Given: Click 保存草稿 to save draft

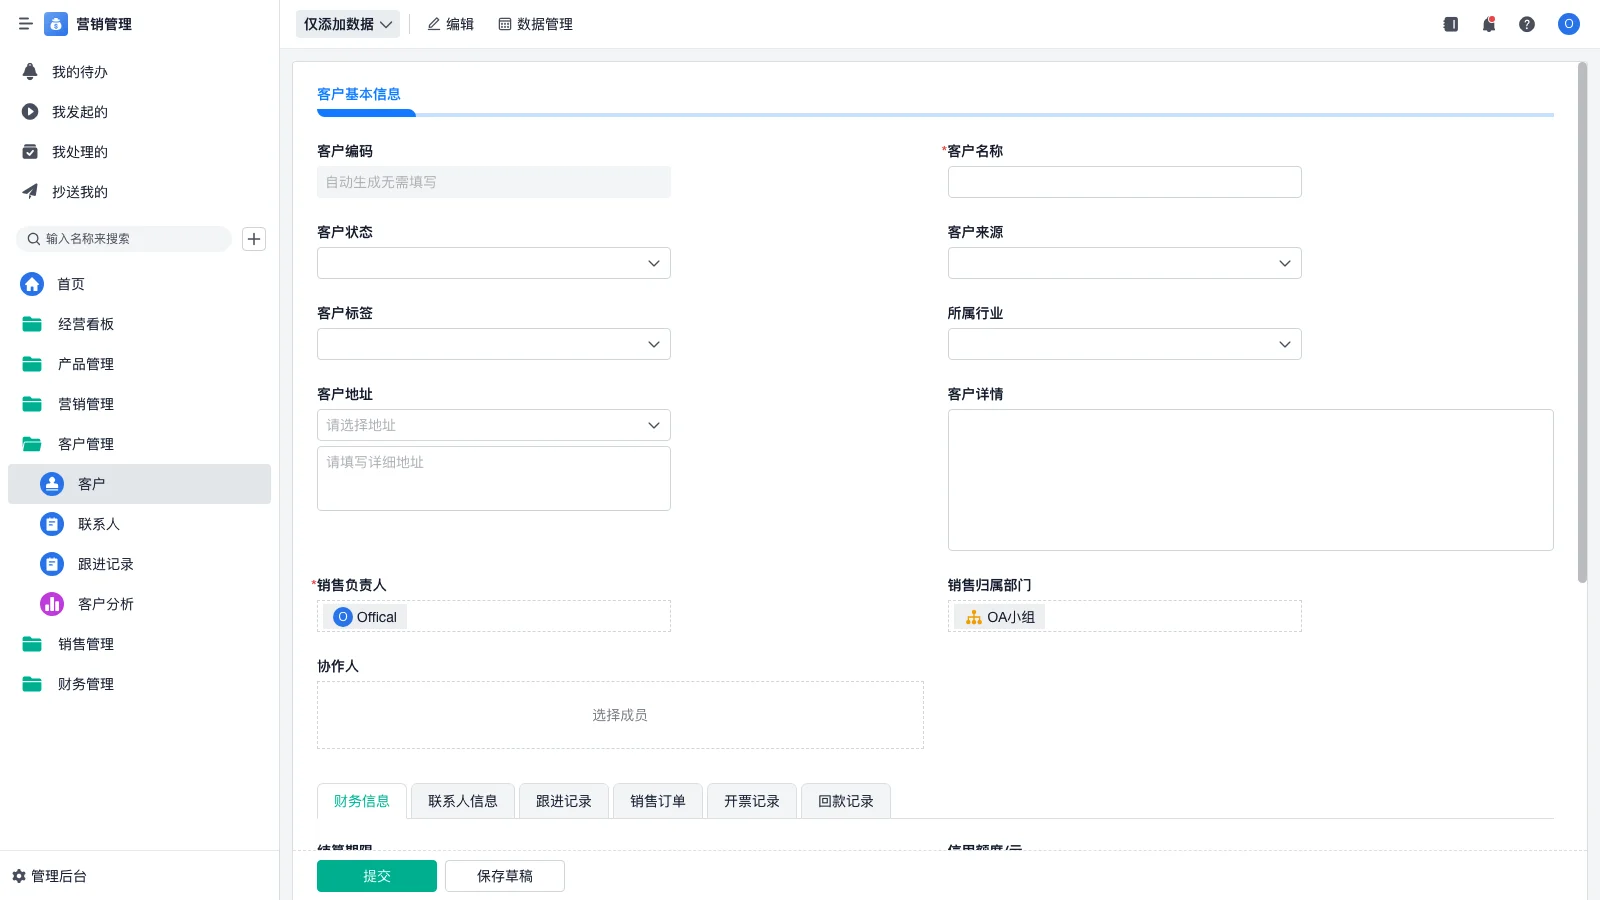Looking at the screenshot, I should tap(505, 875).
